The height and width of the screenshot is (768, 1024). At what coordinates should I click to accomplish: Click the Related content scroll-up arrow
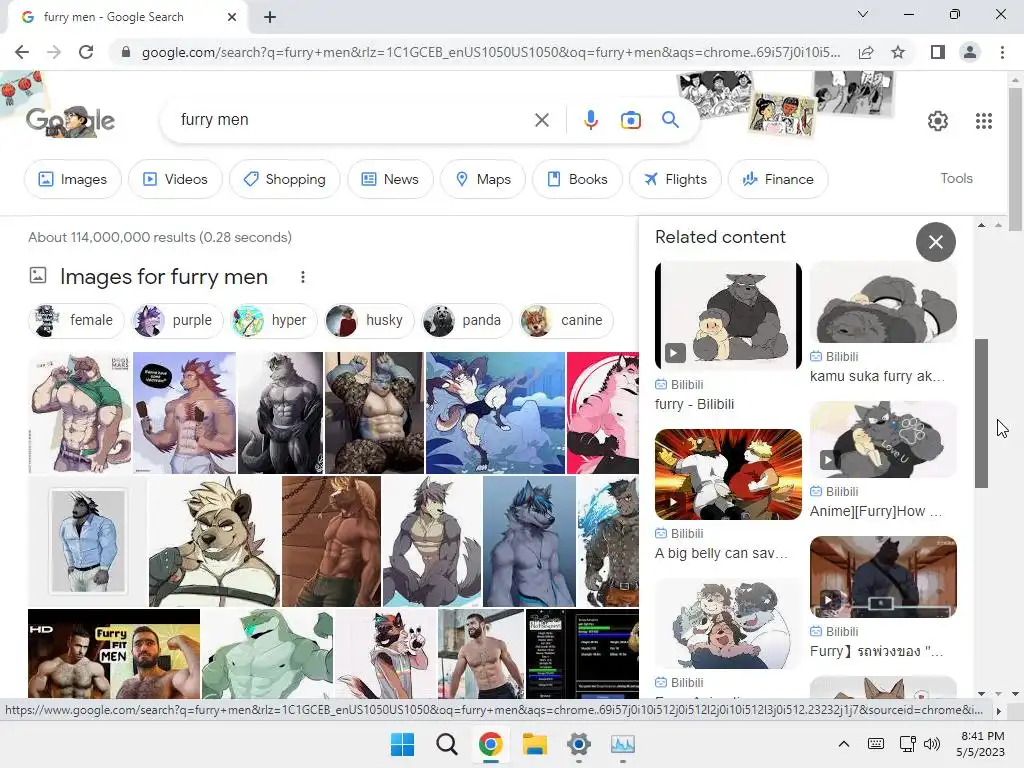982,225
